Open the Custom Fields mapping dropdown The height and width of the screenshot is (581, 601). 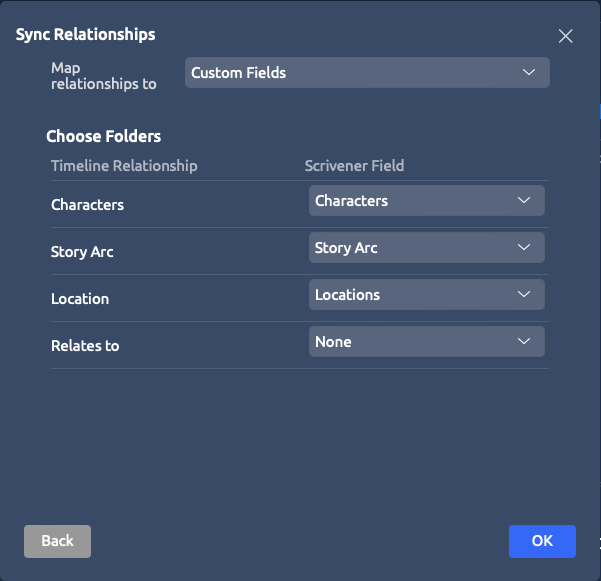click(x=367, y=72)
